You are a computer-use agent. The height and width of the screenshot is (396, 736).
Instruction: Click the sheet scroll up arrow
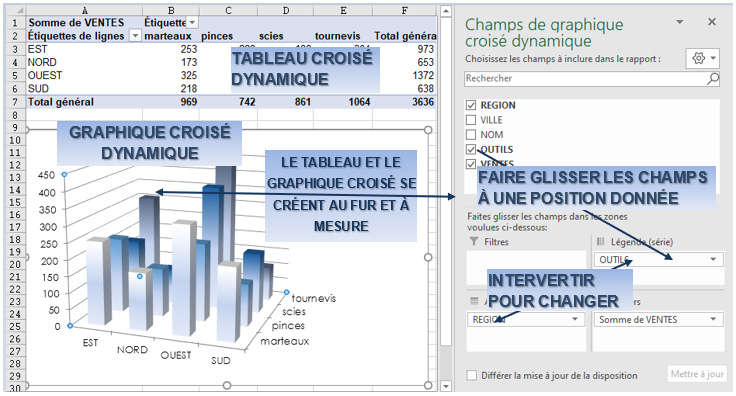445,11
